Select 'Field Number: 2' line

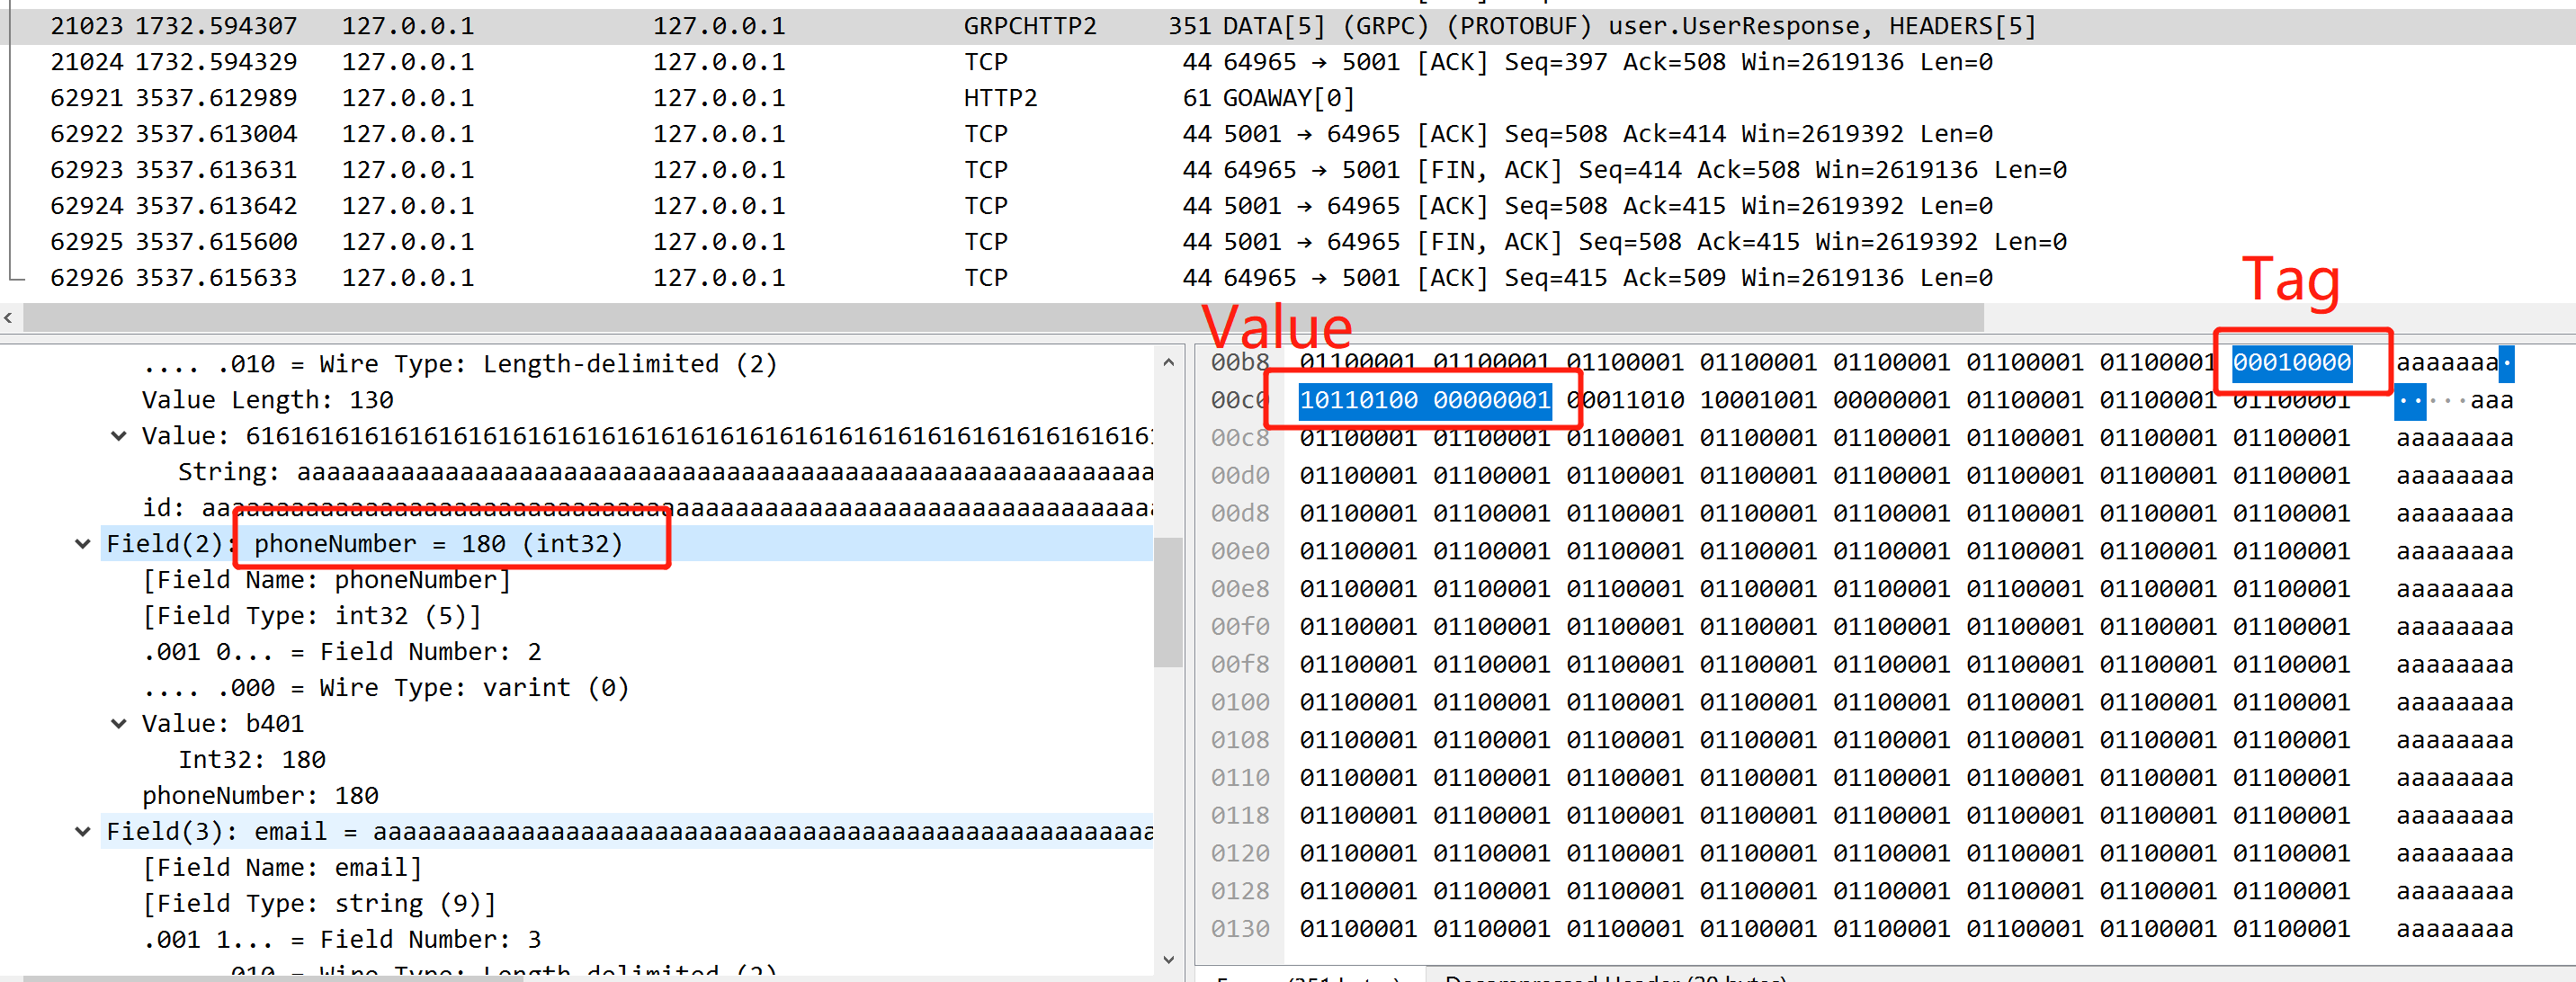(x=342, y=652)
